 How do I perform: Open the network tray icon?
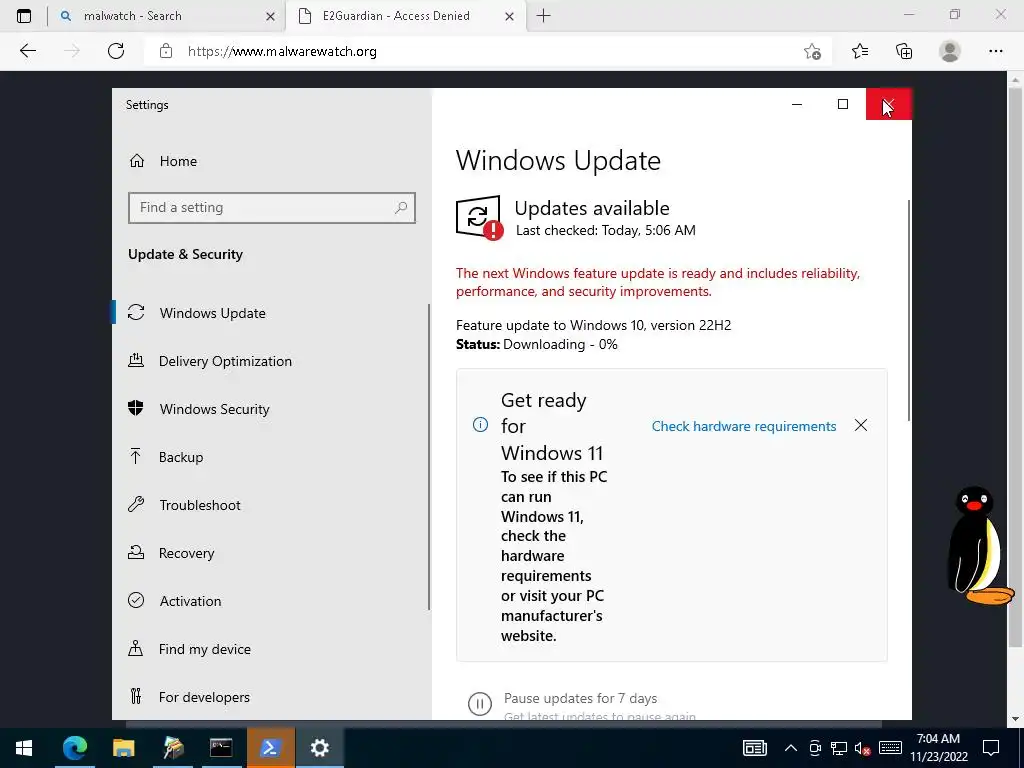coord(839,748)
